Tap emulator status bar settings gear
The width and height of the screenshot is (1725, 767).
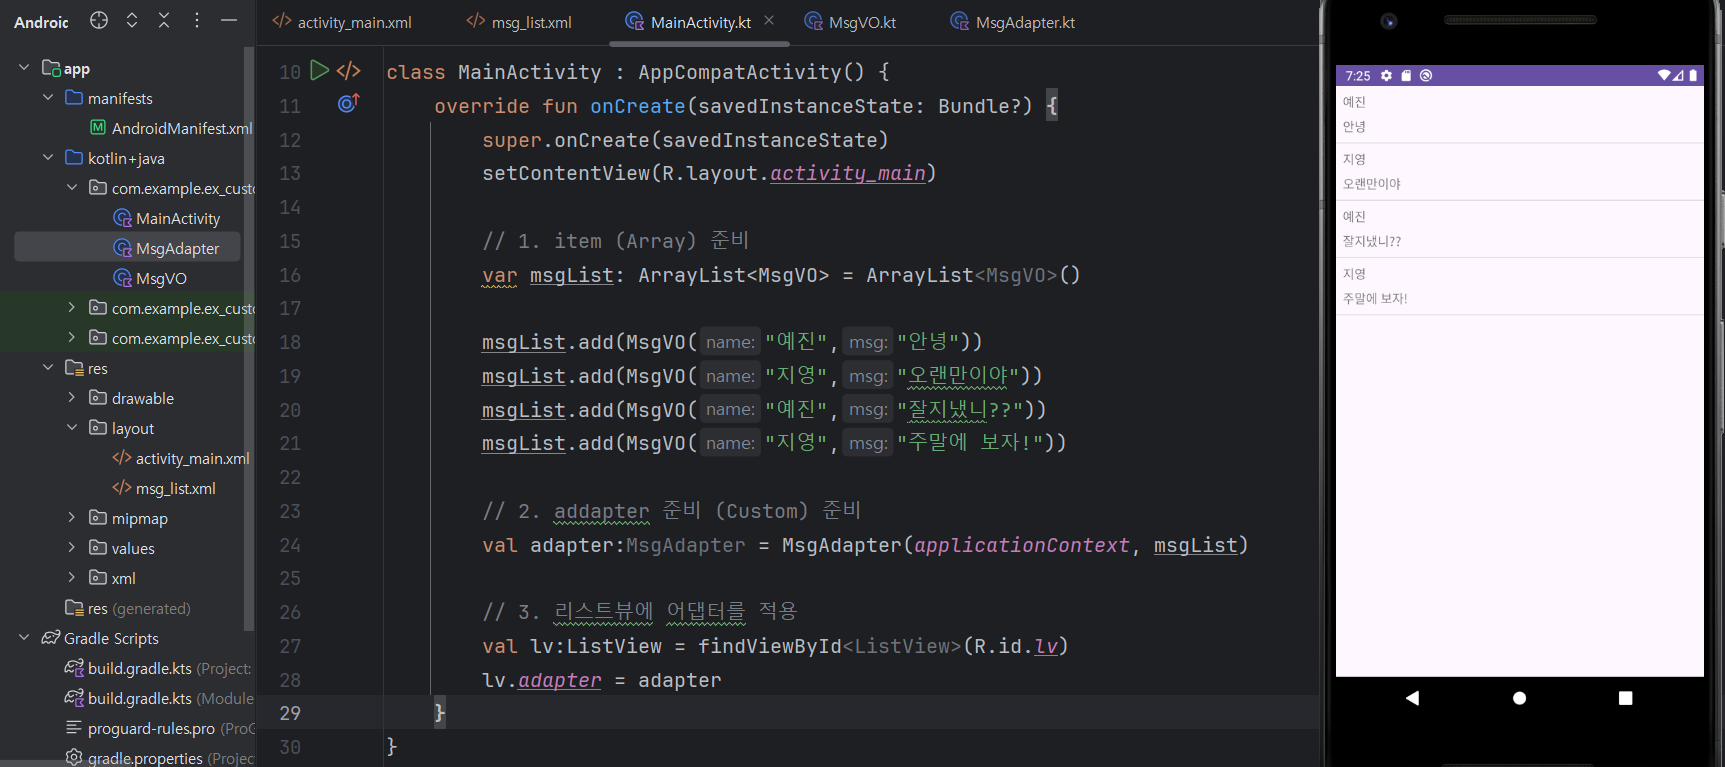(1386, 75)
